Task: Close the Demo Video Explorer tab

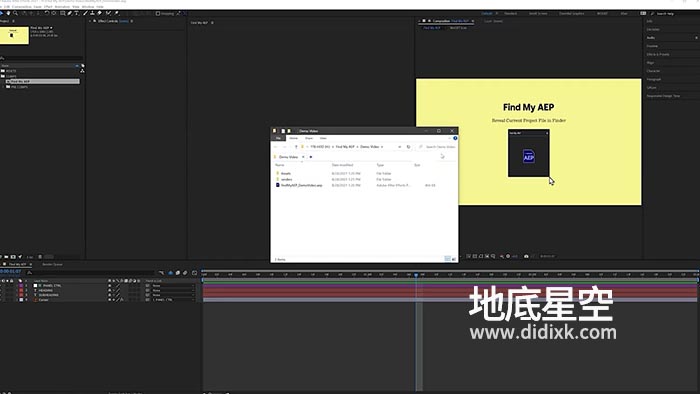Action: 303,157
